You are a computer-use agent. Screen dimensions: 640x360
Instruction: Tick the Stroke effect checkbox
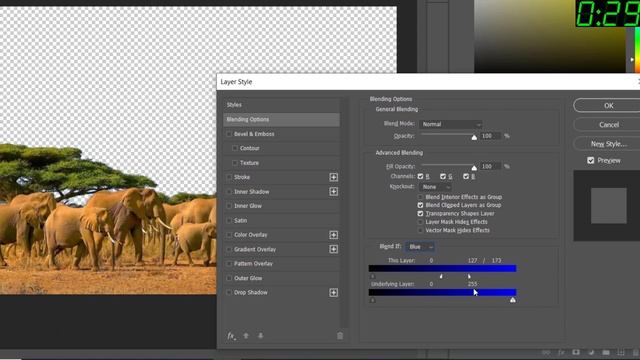(x=229, y=177)
